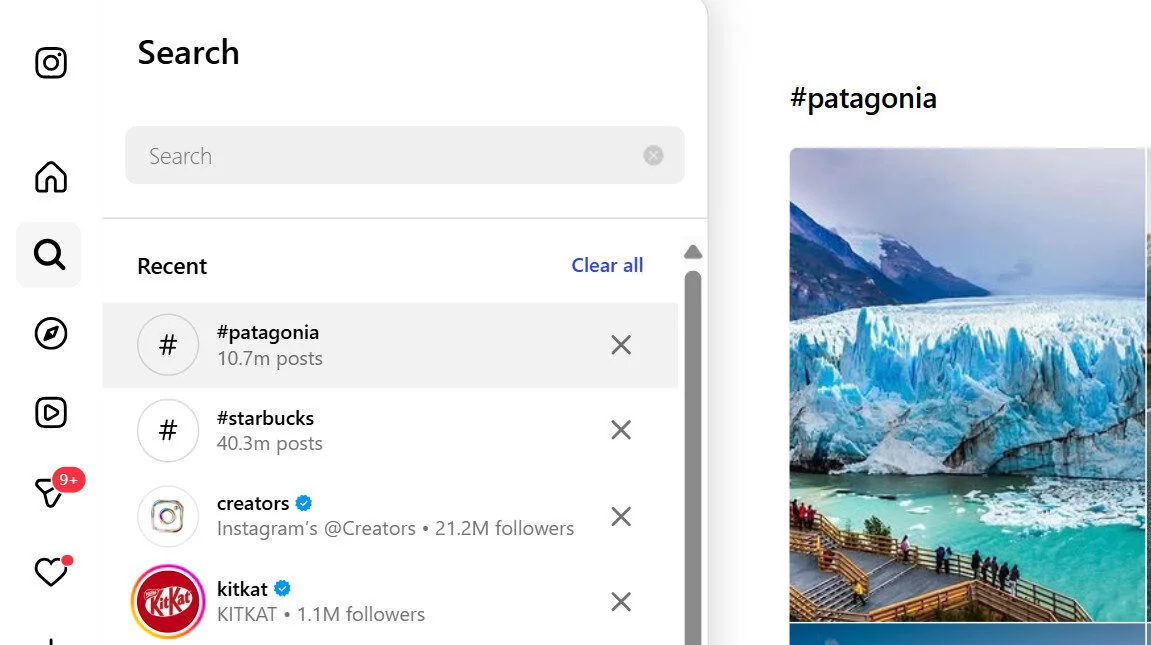Select the Search magnifier icon
Screen dimensions: 1151x645
(x=49, y=255)
